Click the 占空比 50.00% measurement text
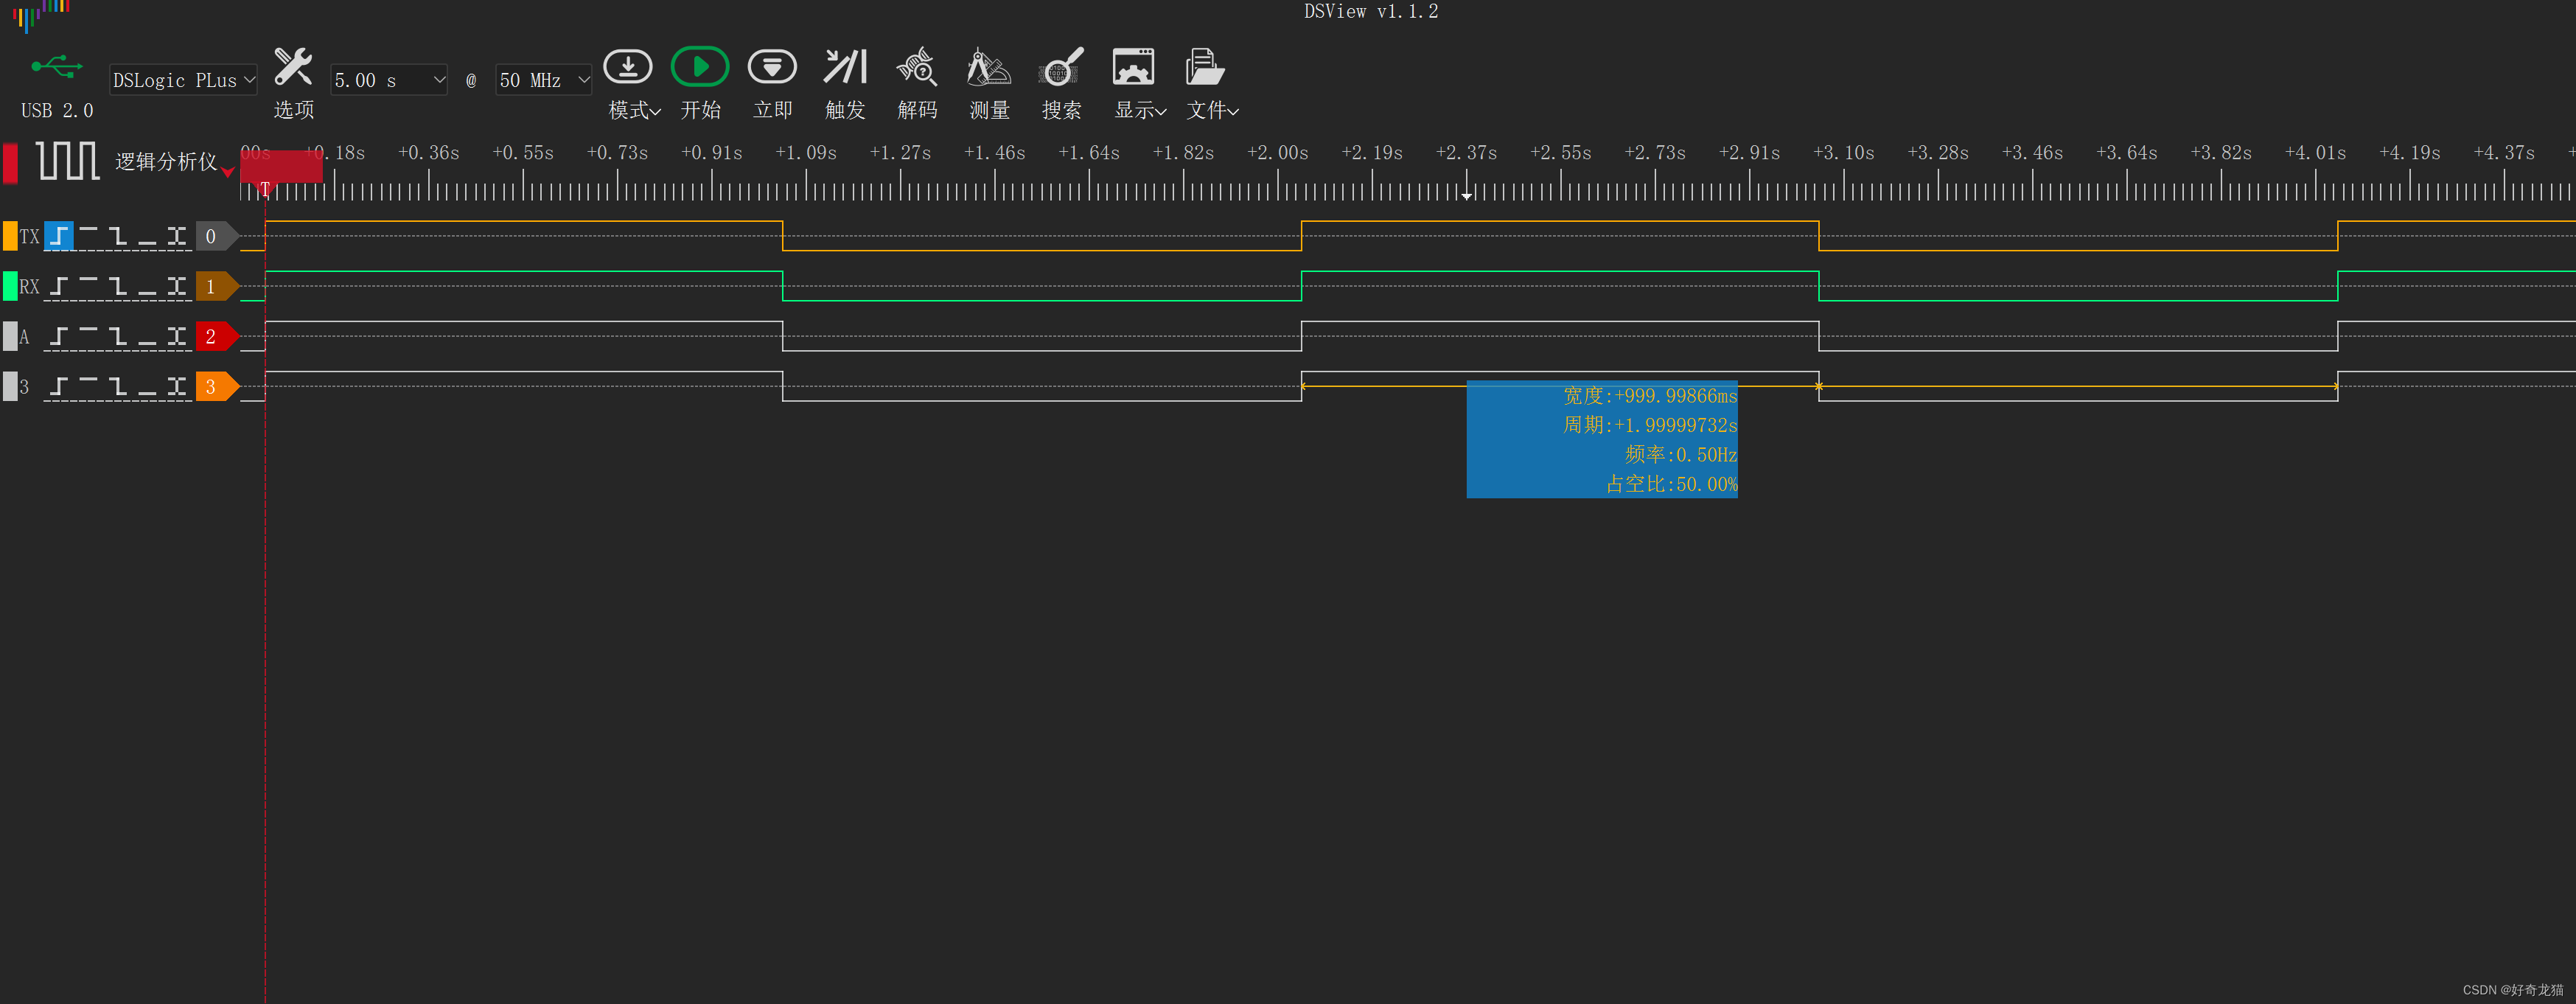The image size is (2576, 1004). tap(1671, 484)
